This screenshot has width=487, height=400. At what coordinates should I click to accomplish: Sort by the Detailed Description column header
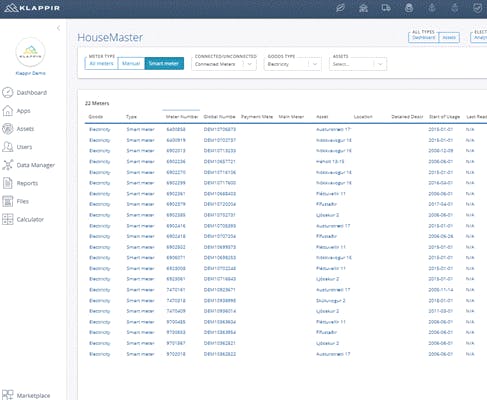click(x=407, y=117)
